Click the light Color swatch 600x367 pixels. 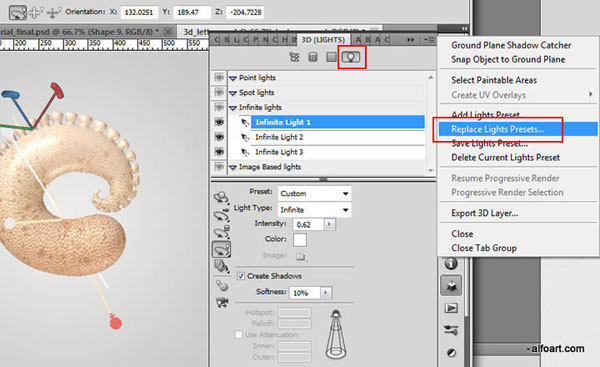[x=300, y=240]
